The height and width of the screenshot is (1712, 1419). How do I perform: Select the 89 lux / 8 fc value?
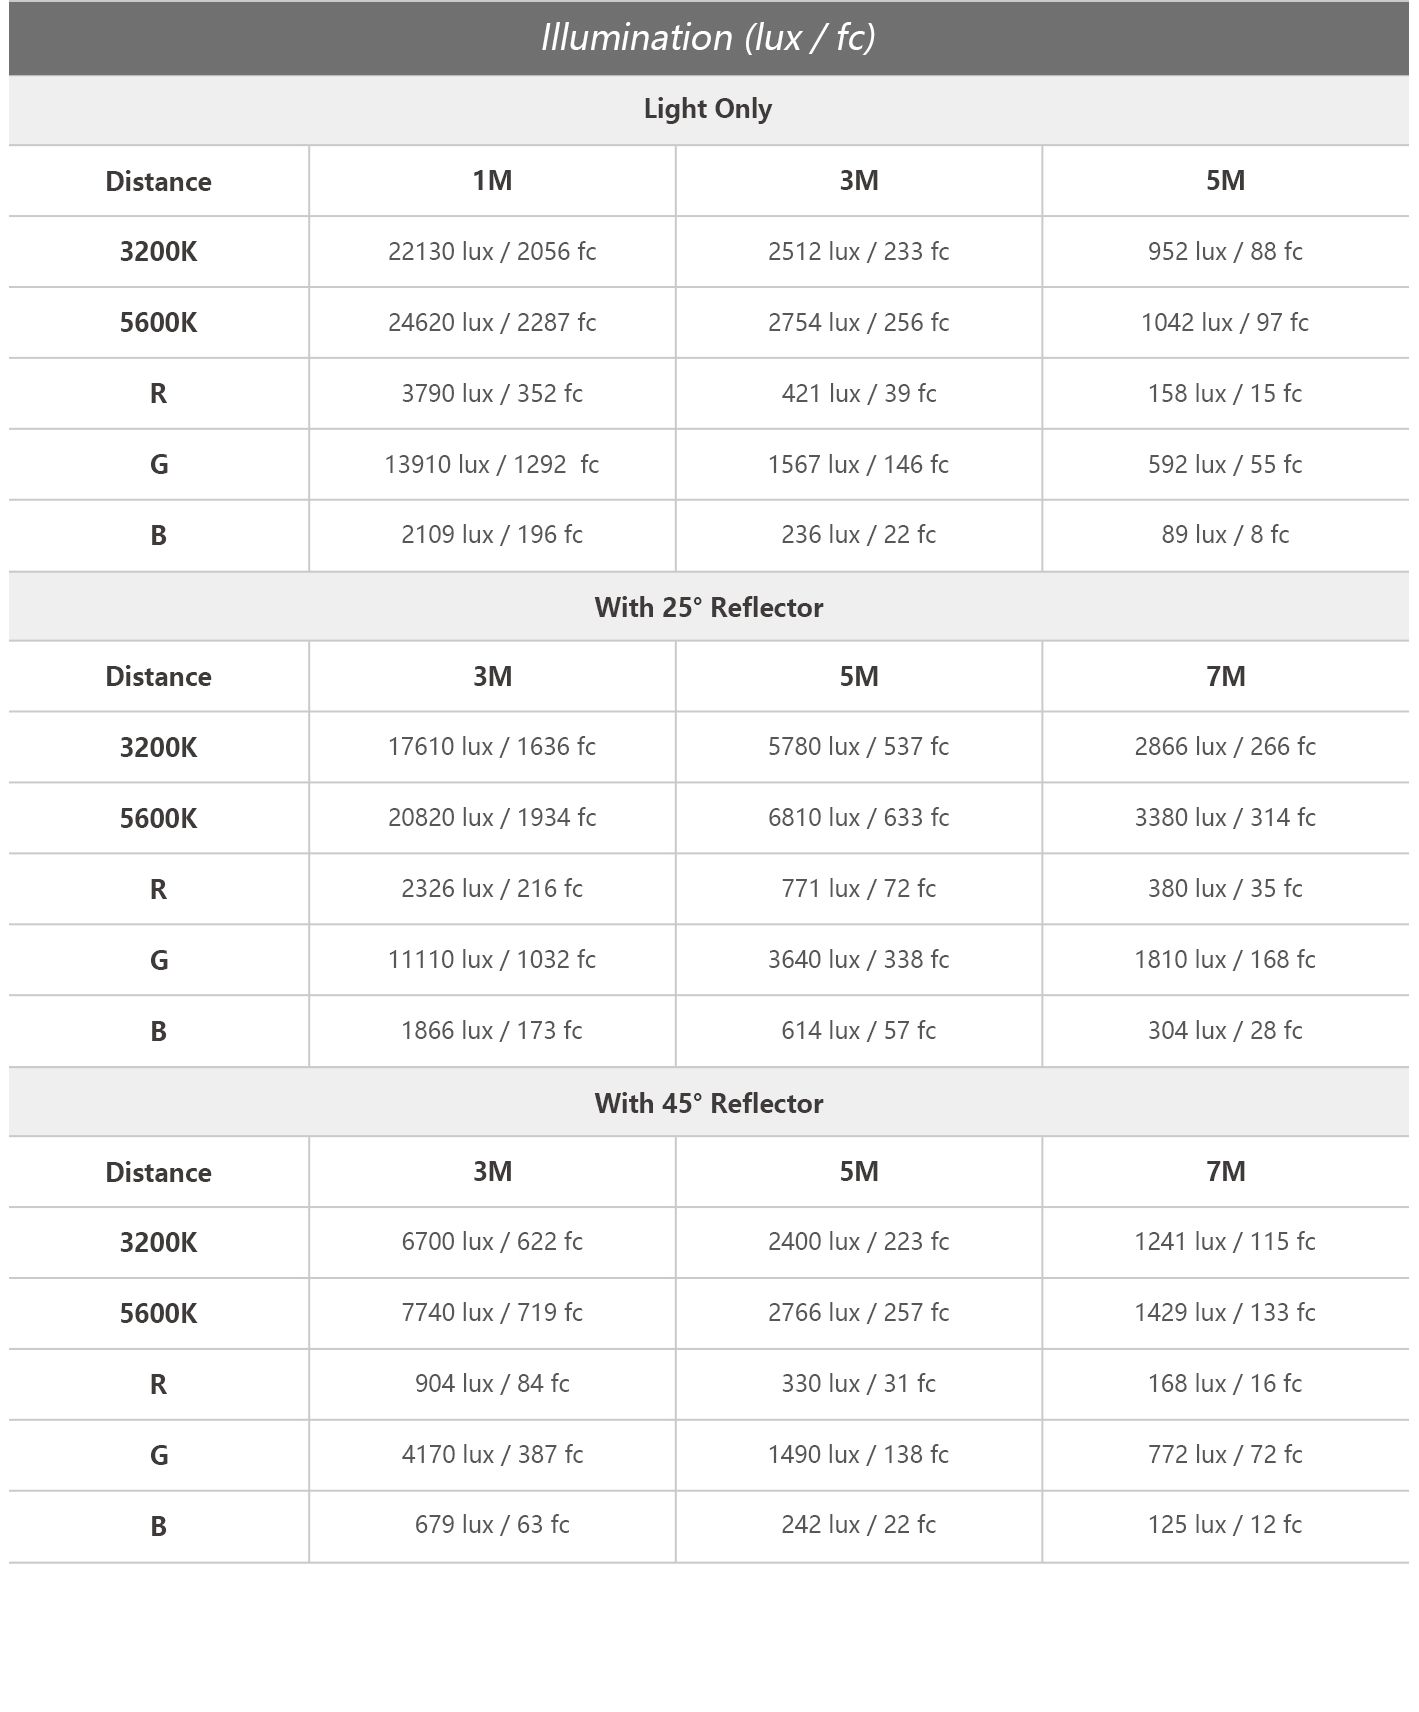[1225, 535]
